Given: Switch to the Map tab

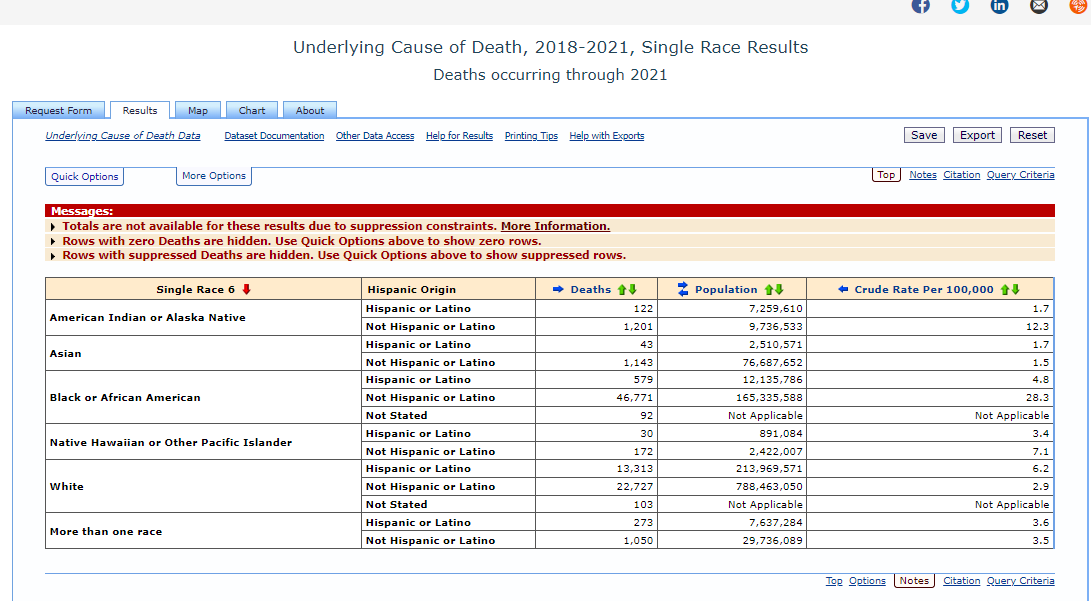Looking at the screenshot, I should click(x=198, y=110).
